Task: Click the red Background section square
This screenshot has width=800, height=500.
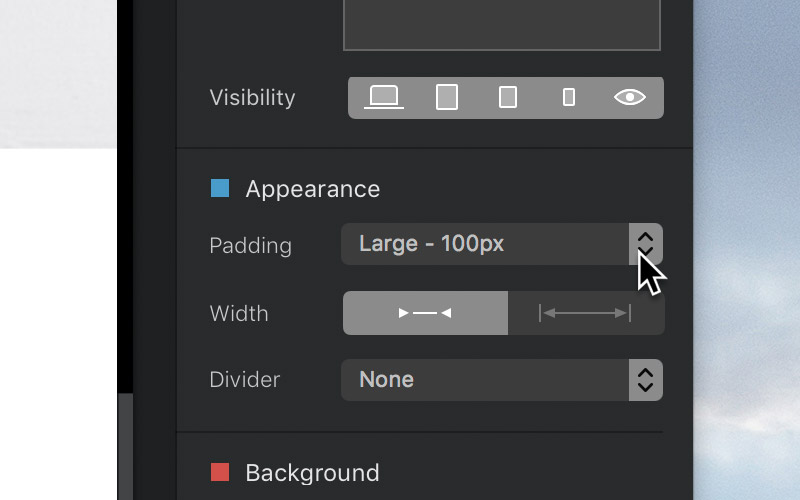Action: pos(220,472)
